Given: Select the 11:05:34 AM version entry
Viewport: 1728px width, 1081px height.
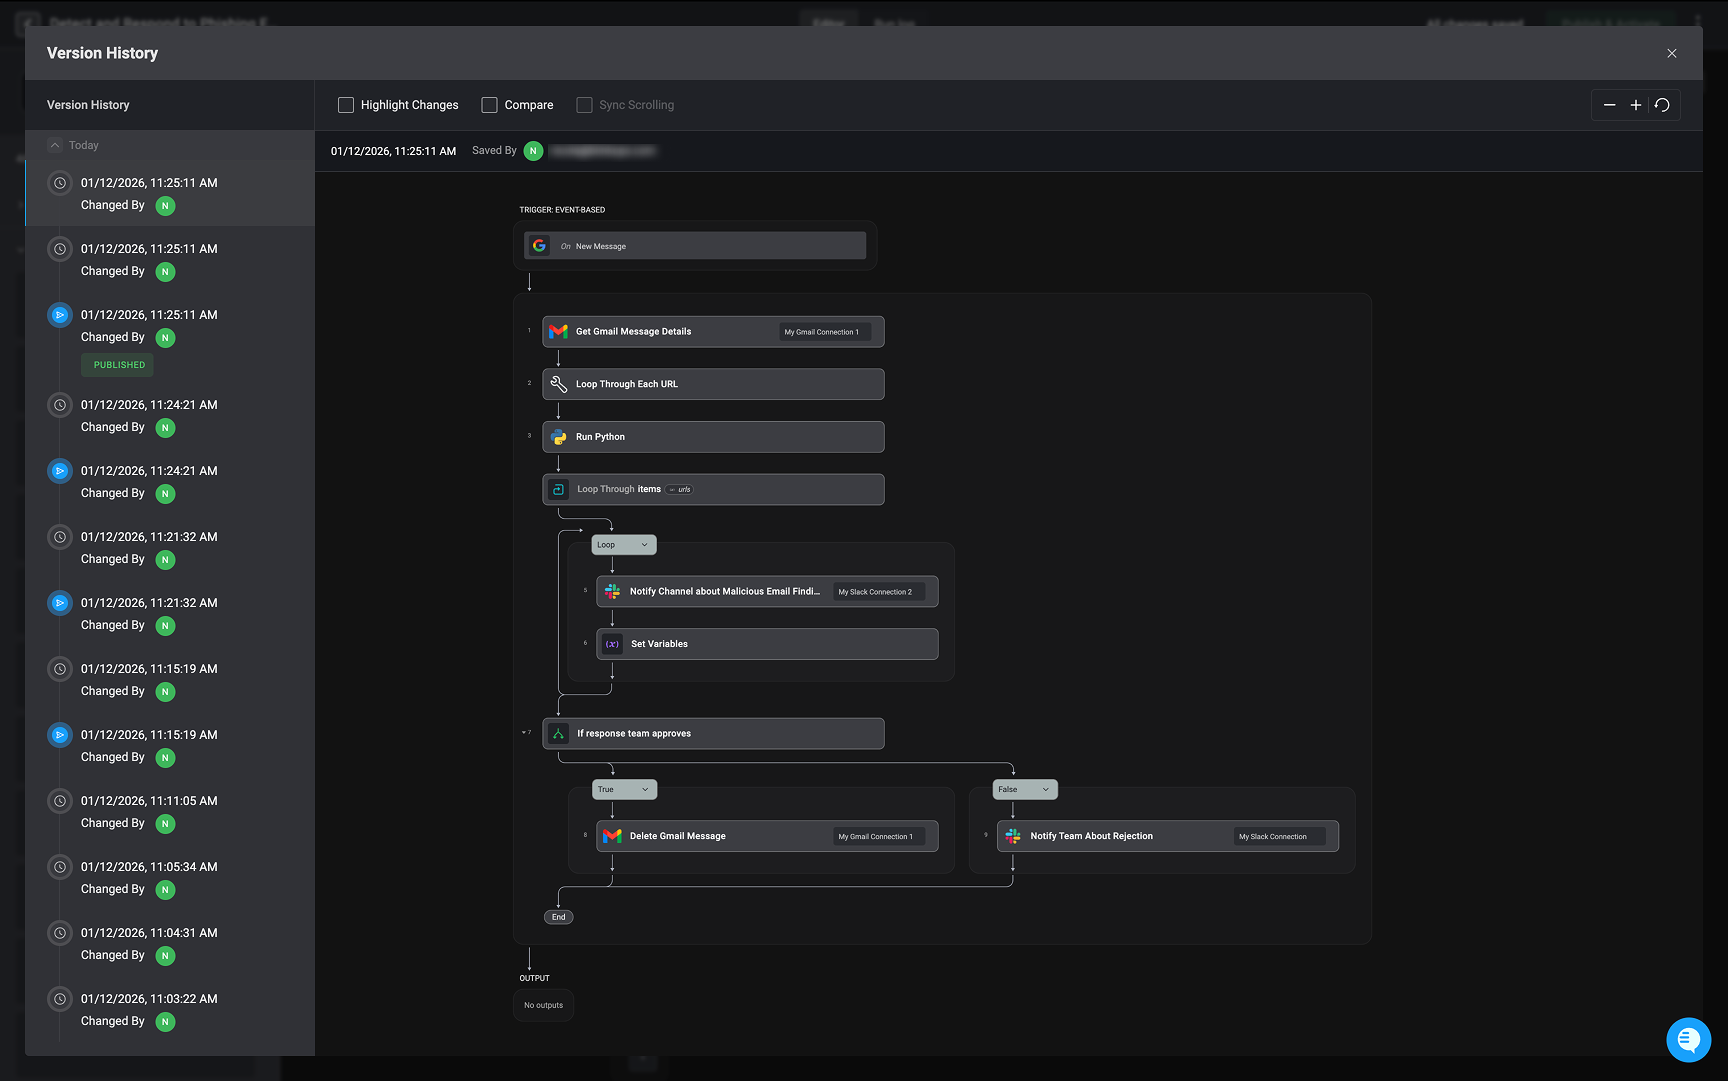Looking at the screenshot, I should [x=170, y=878].
